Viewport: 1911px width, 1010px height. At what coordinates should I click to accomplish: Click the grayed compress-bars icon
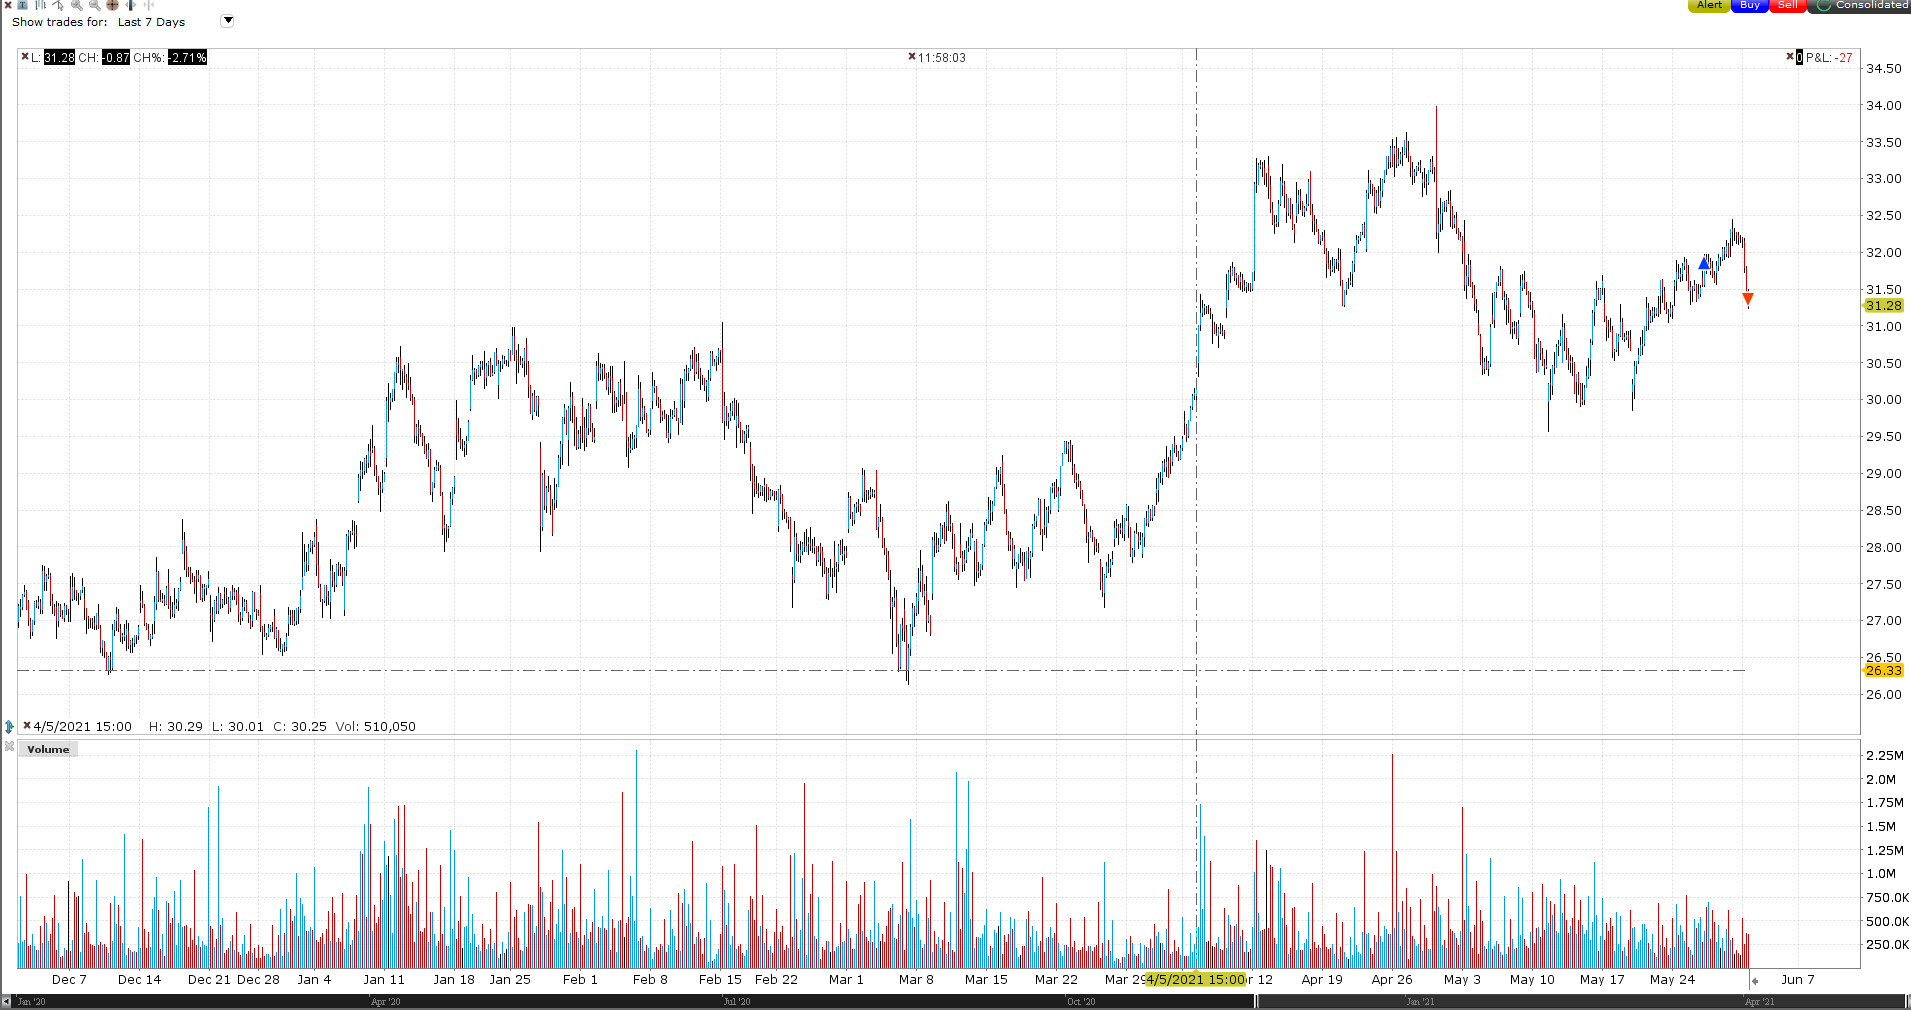[148, 5]
